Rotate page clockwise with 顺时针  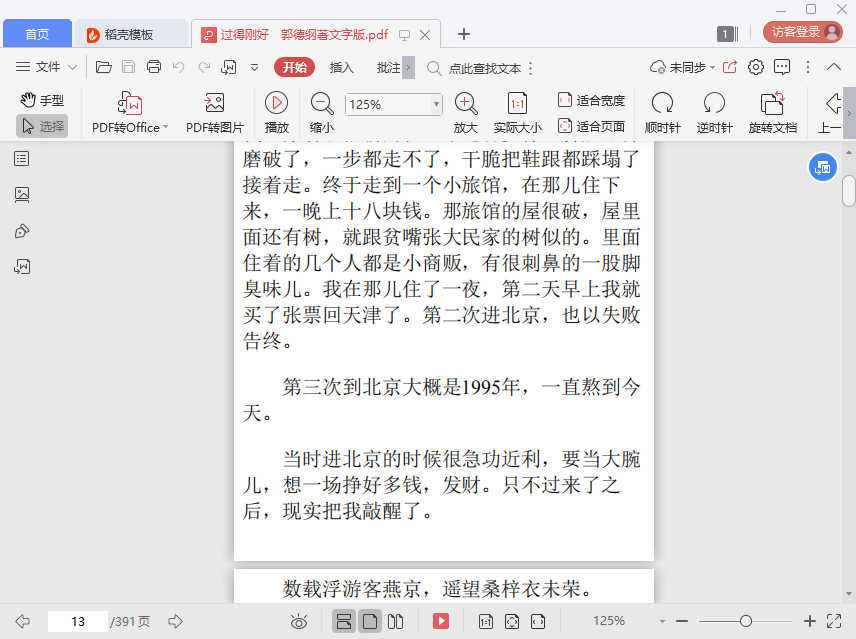tap(662, 113)
